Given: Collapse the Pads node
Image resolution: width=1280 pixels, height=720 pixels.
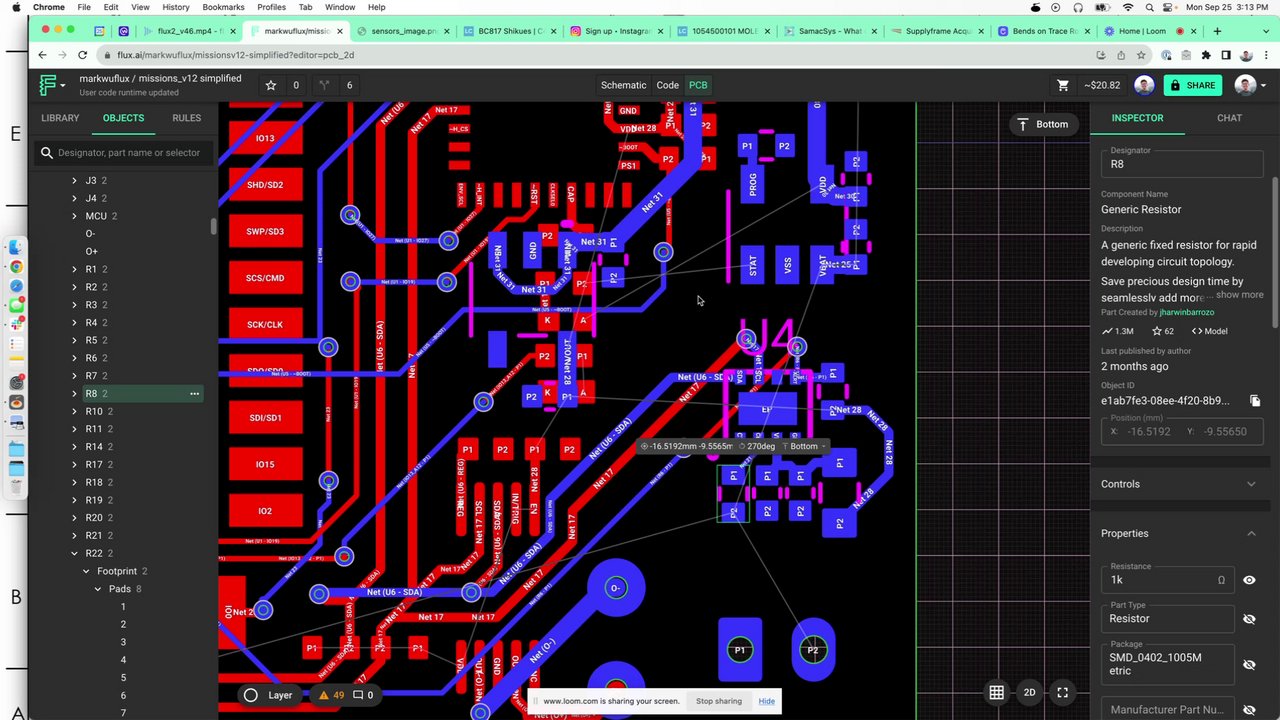Looking at the screenshot, I should tap(98, 589).
